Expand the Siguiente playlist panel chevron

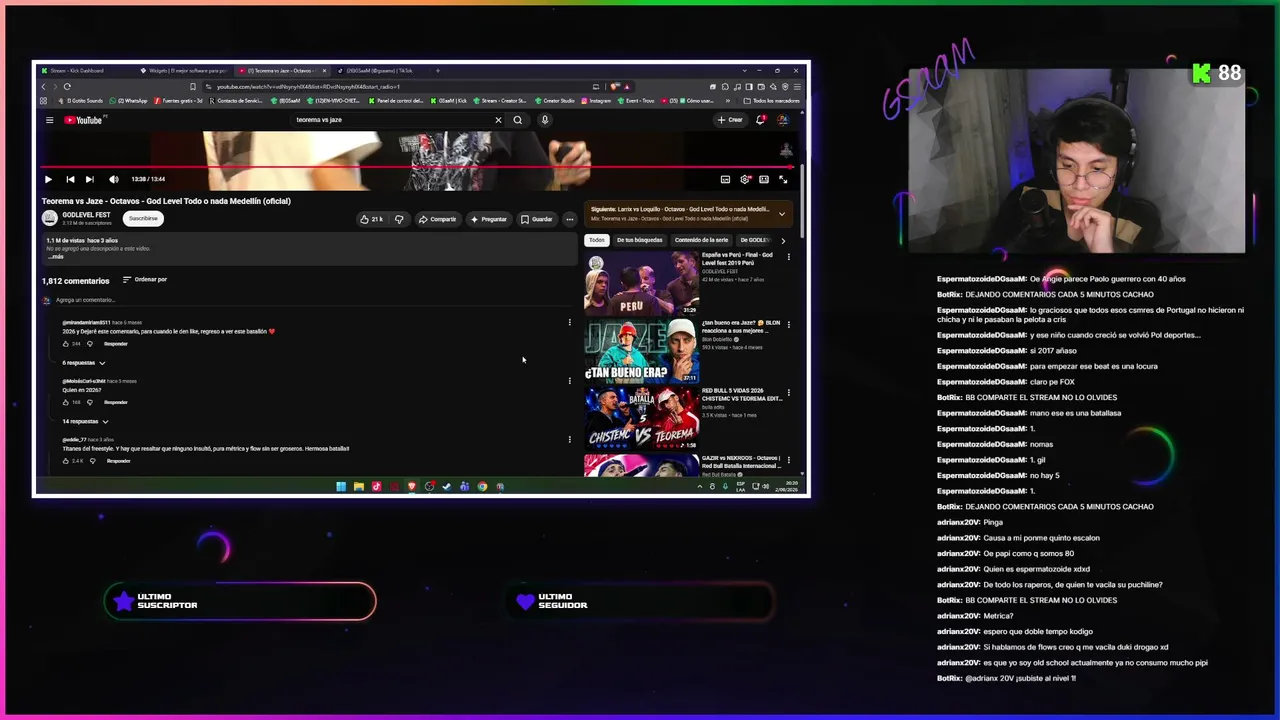pyautogui.click(x=782, y=213)
